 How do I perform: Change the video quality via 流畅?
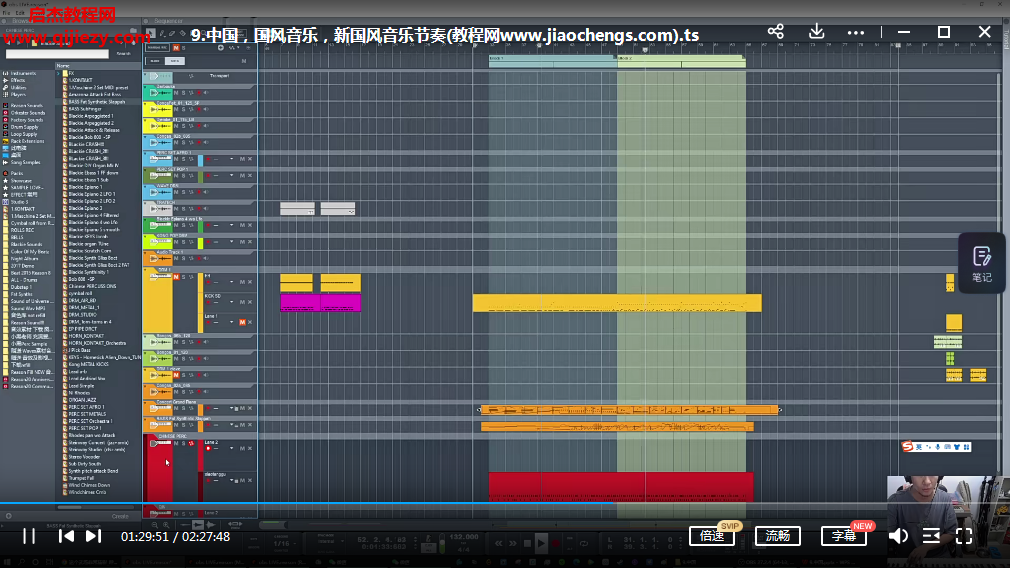tap(777, 536)
